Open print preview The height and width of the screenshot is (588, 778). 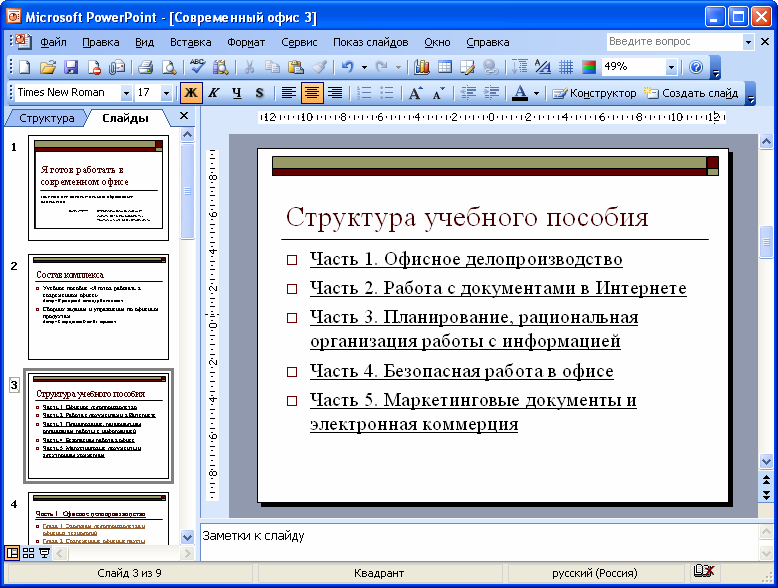[x=169, y=67]
